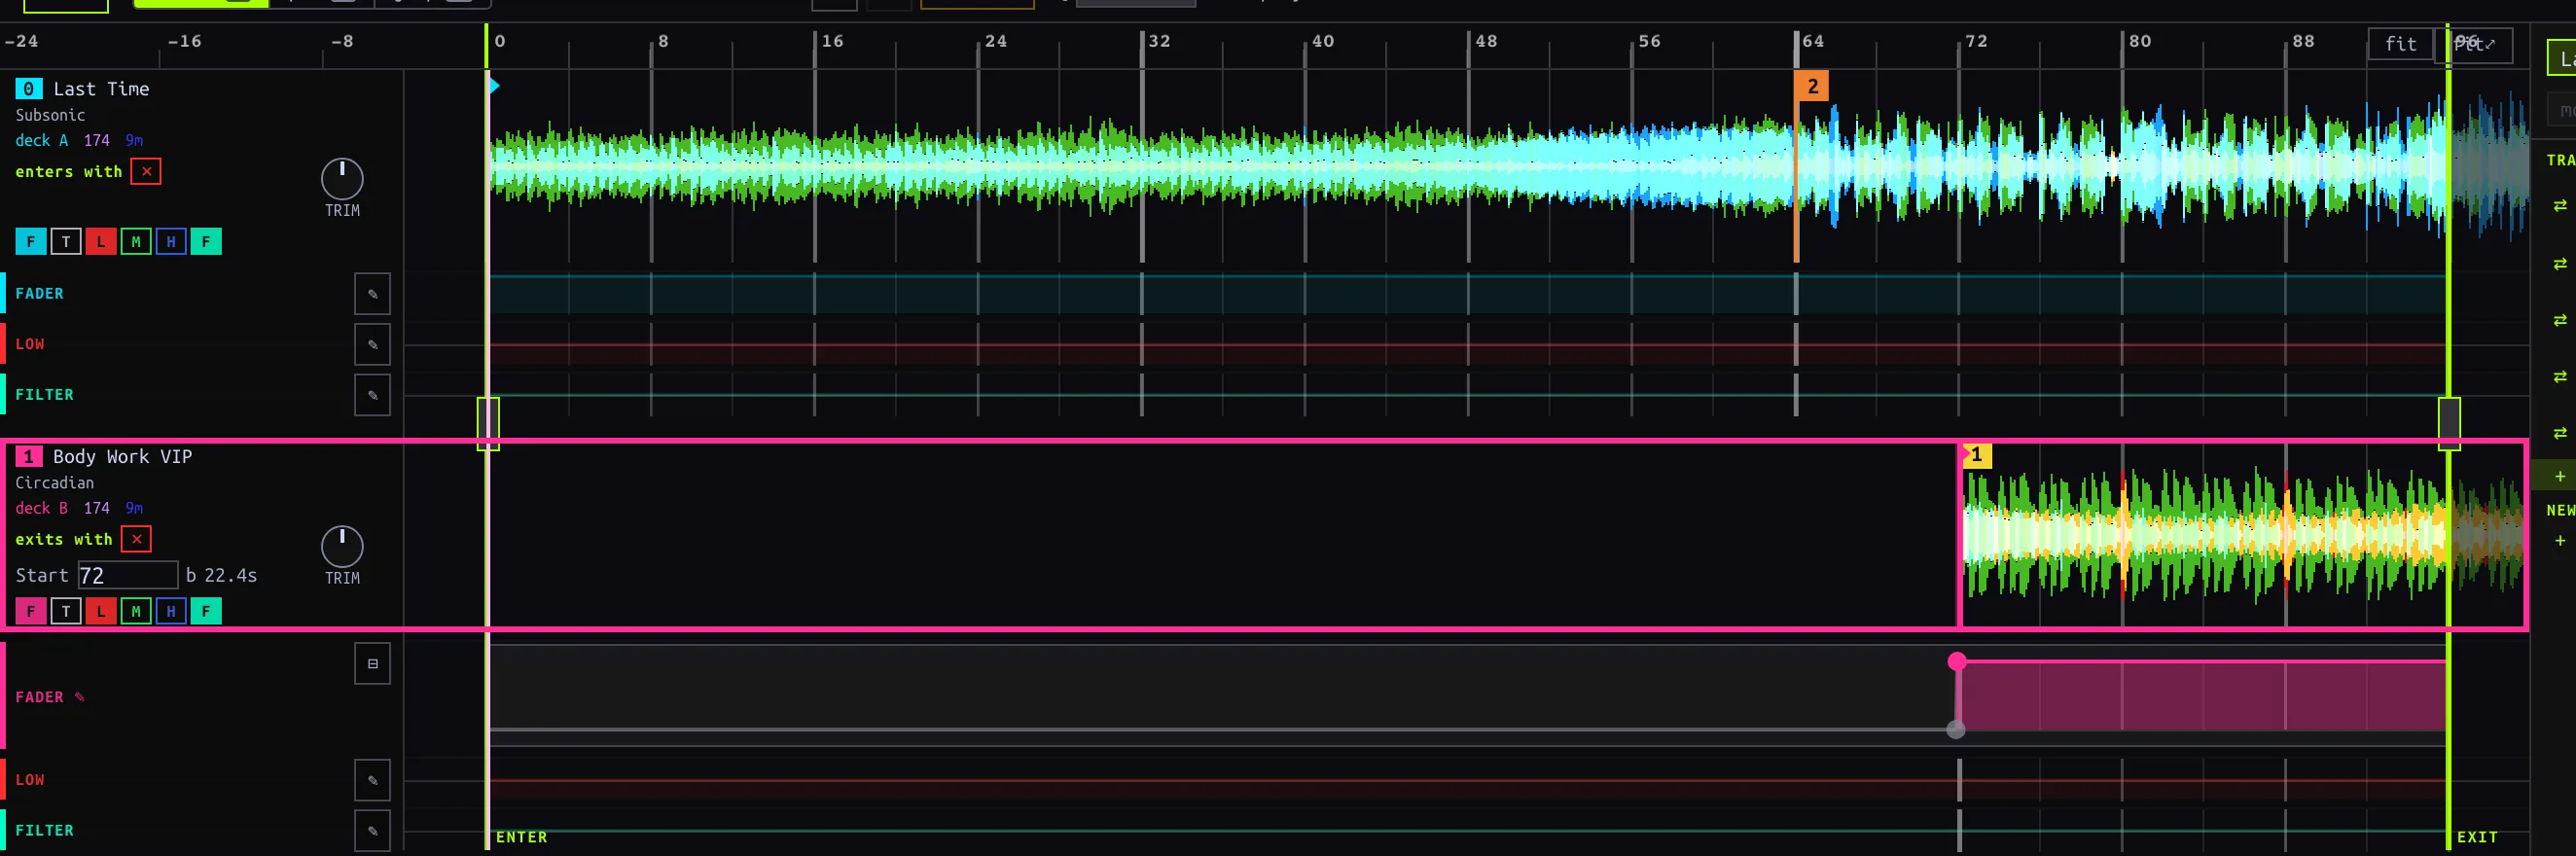
Task: Click the plus icon below NEW in the sidebar
Action: tap(2559, 541)
